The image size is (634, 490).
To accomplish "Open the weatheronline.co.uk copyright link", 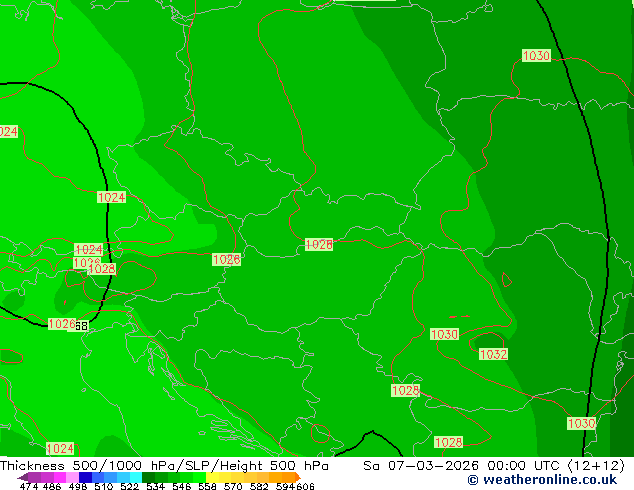I will point(542,480).
